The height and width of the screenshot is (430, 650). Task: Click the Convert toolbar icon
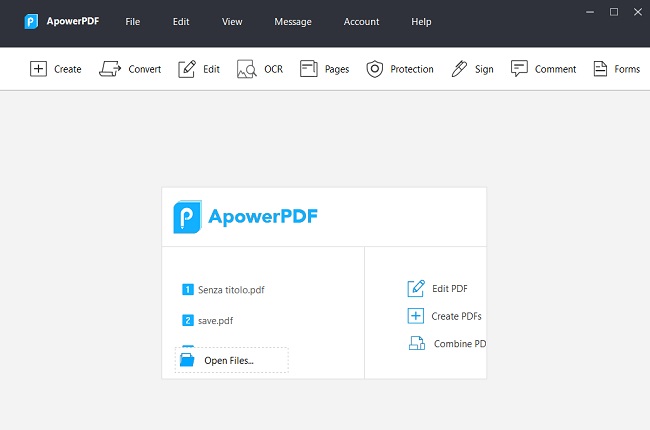coord(110,69)
